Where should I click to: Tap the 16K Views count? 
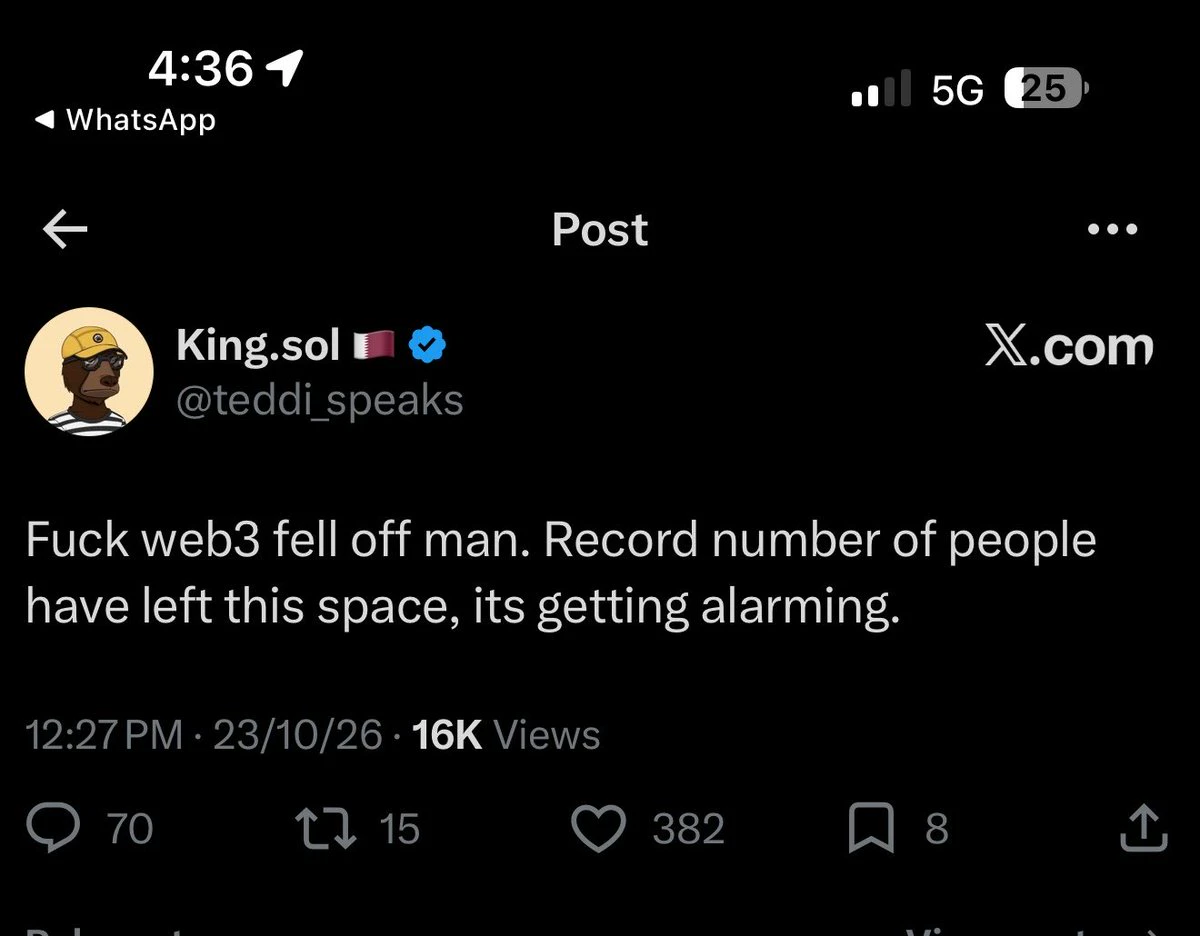pos(505,736)
